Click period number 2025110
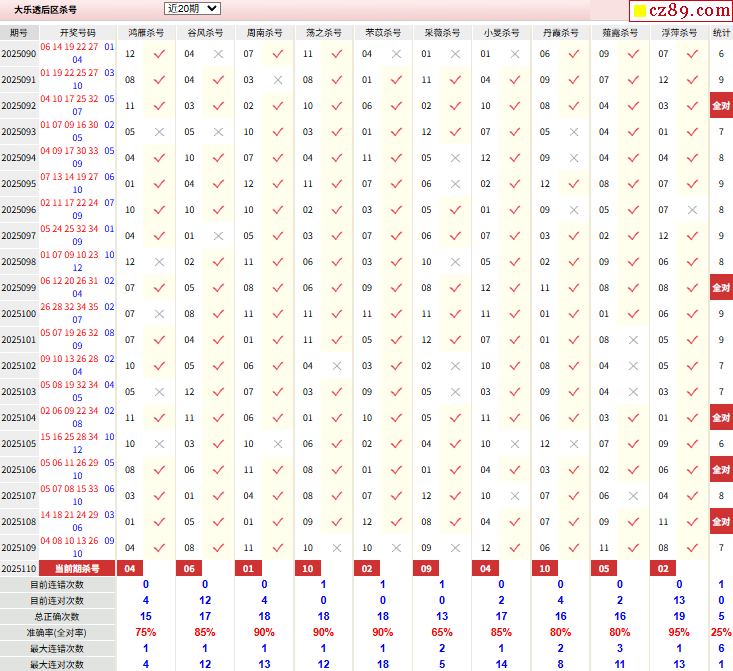This screenshot has width=733, height=671. (19, 569)
